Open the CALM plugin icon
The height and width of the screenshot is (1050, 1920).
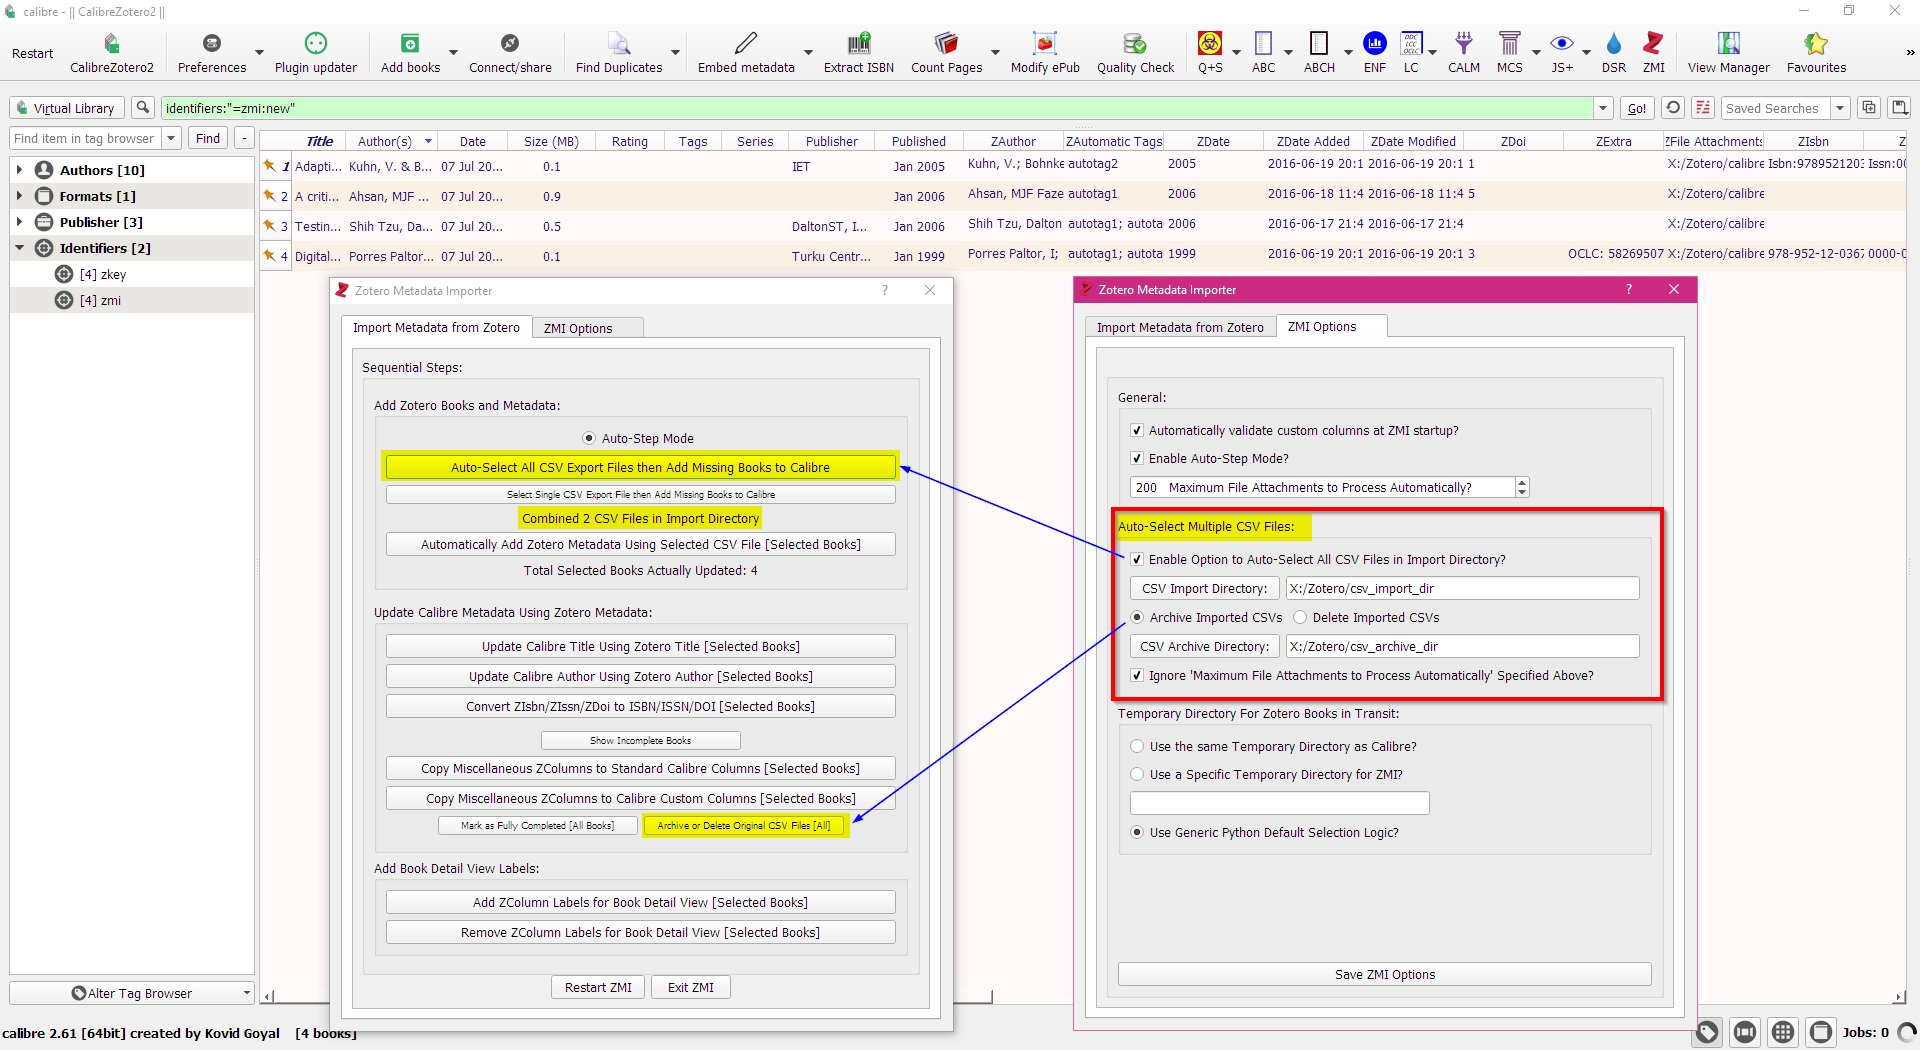(1464, 44)
